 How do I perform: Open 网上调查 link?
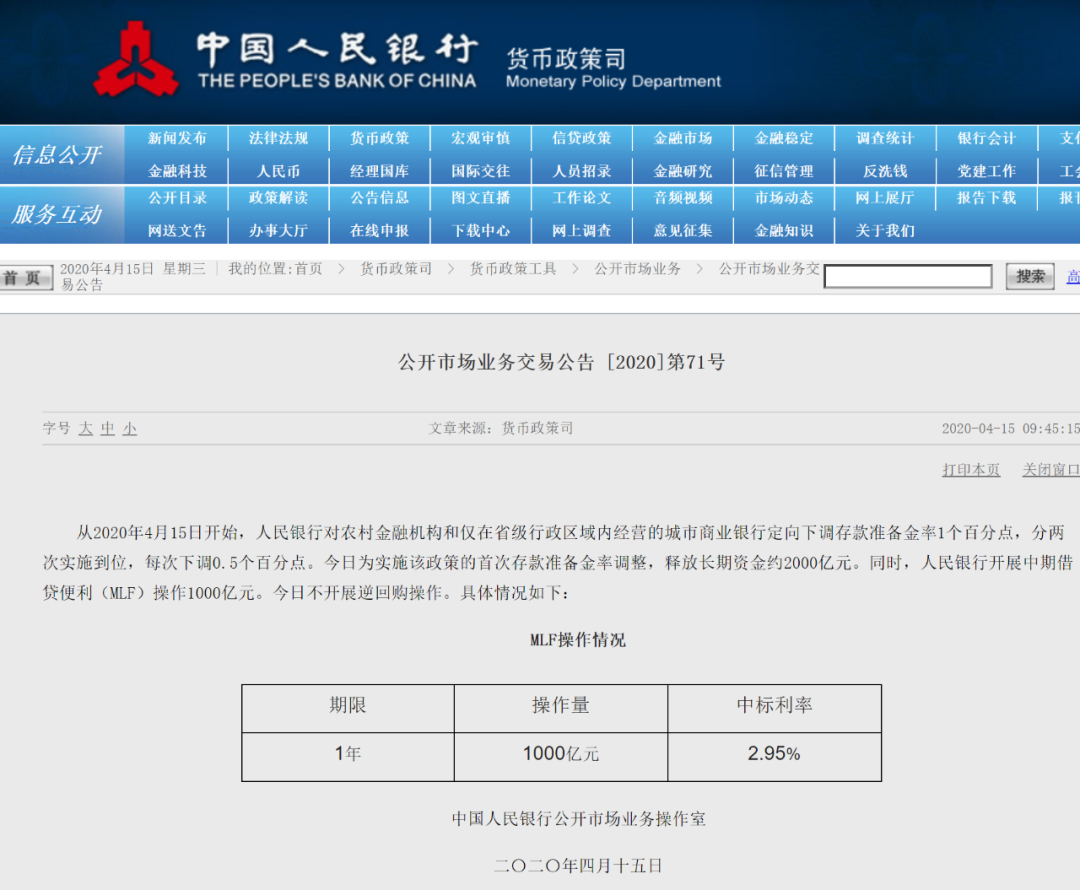582,231
